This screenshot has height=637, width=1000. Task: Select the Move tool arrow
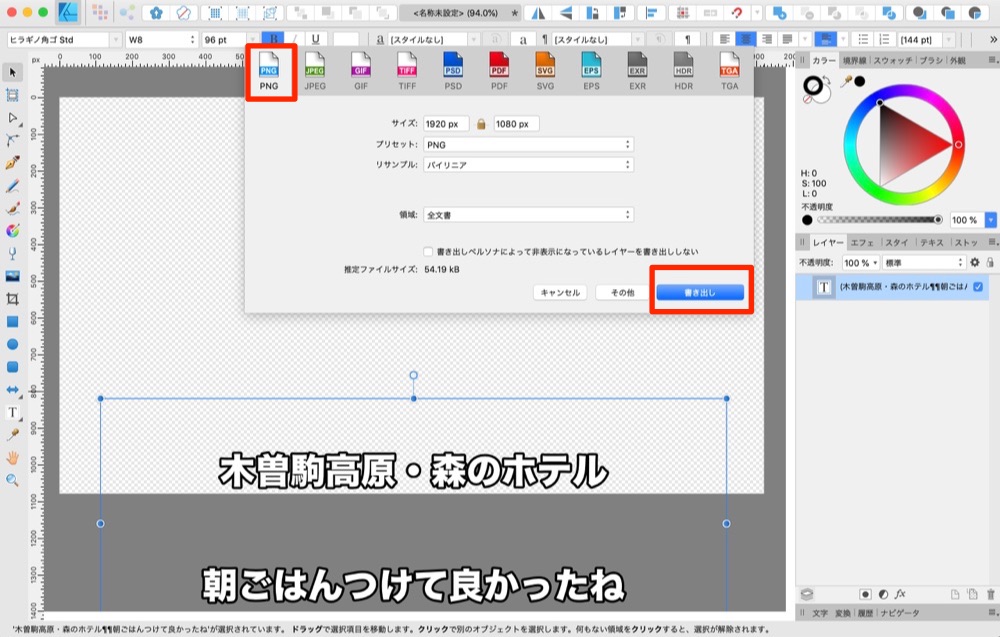click(x=13, y=73)
